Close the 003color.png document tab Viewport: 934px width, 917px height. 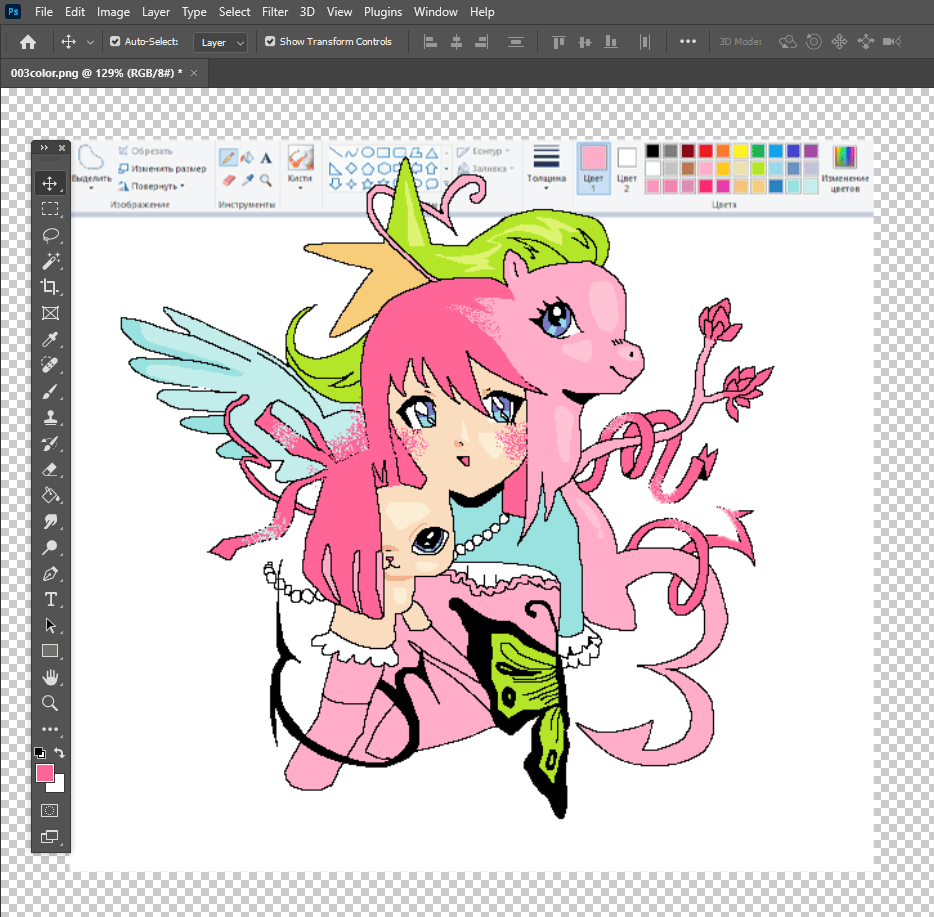(x=194, y=73)
